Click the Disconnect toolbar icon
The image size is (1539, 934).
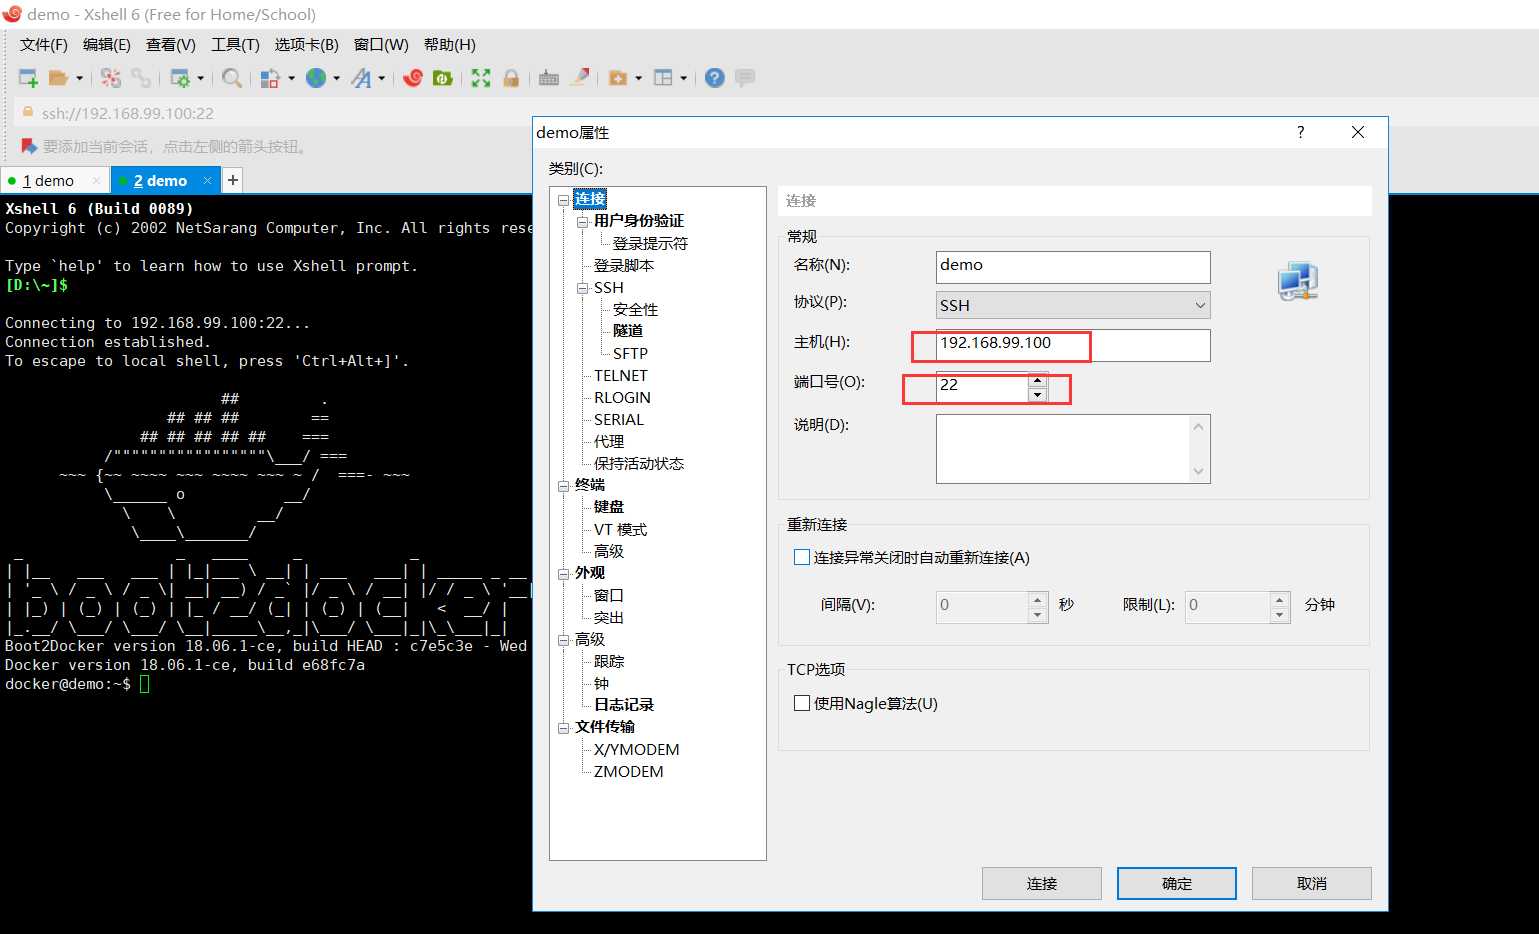click(111, 78)
